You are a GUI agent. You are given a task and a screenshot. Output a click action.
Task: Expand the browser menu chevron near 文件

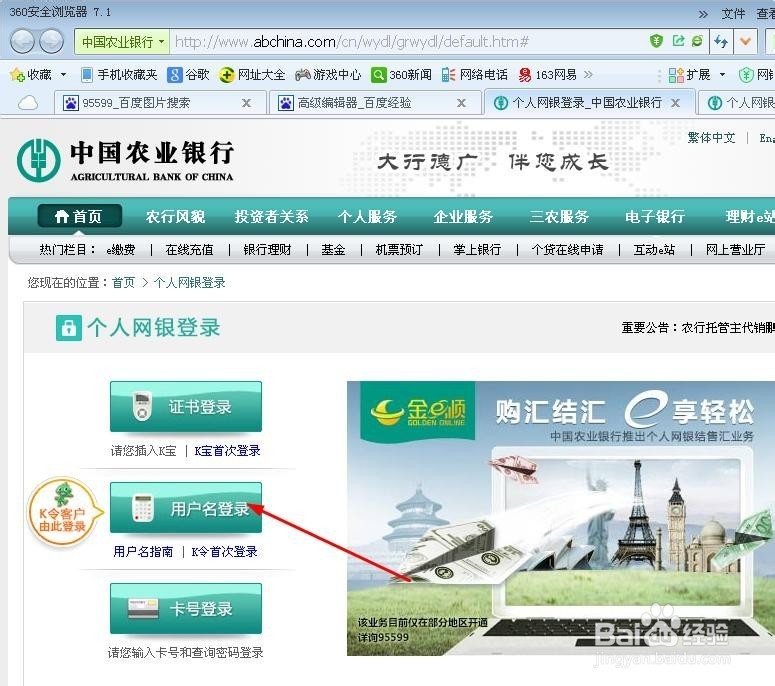[x=703, y=14]
